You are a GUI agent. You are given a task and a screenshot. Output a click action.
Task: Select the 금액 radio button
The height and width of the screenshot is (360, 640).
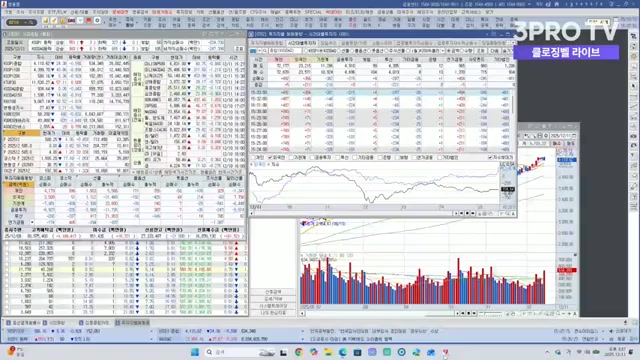449,51
